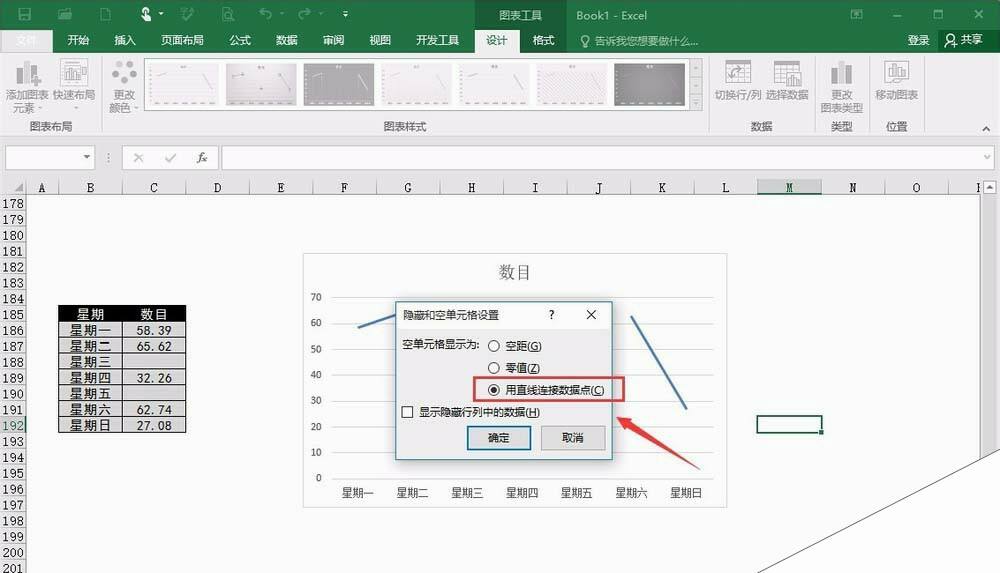1000x573 pixels.
Task: Click cell containing 星期四
Action: coord(90,378)
